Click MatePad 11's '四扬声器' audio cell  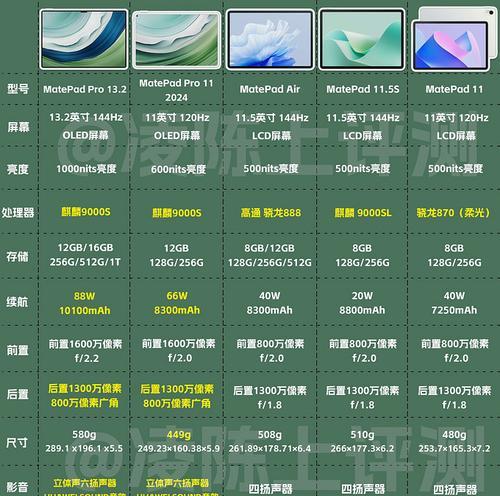[x=455, y=489]
